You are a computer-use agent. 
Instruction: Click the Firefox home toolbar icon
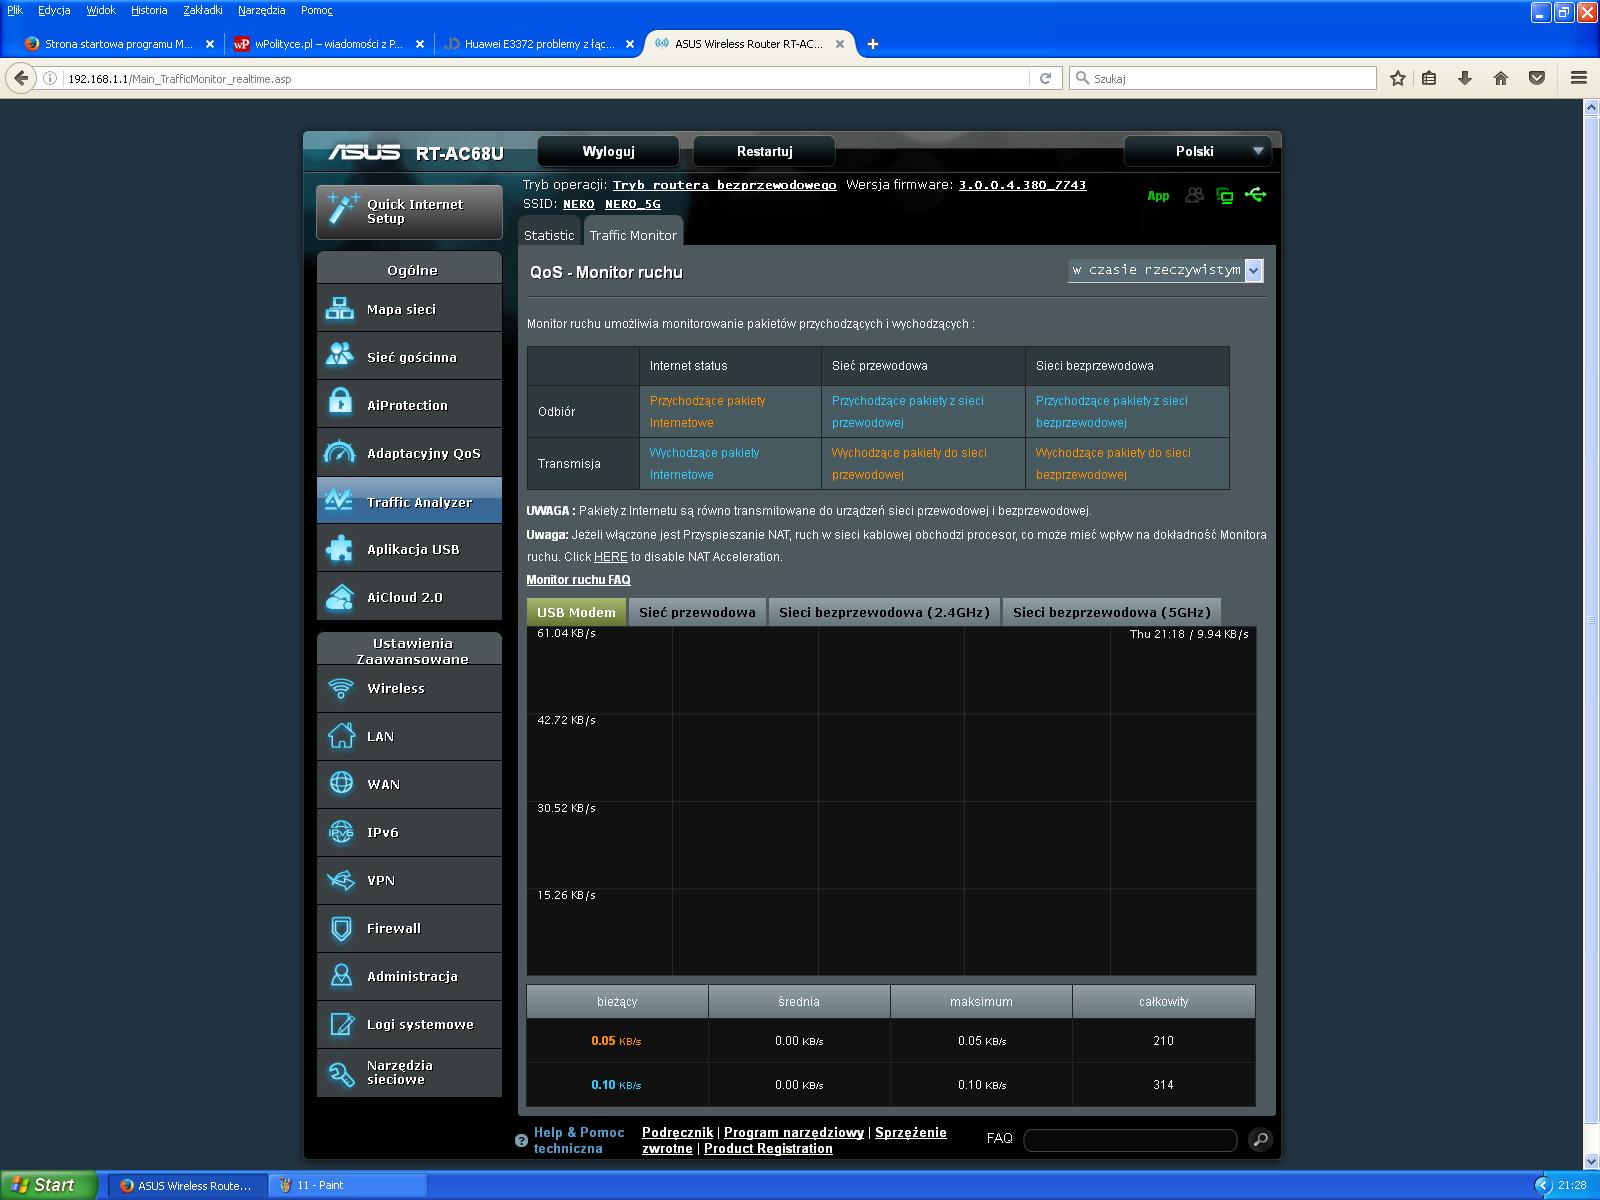click(1500, 78)
